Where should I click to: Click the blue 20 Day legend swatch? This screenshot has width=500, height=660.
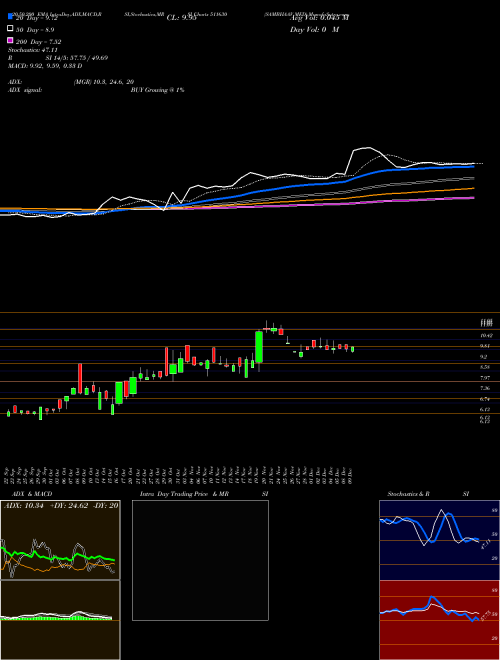point(10,17)
